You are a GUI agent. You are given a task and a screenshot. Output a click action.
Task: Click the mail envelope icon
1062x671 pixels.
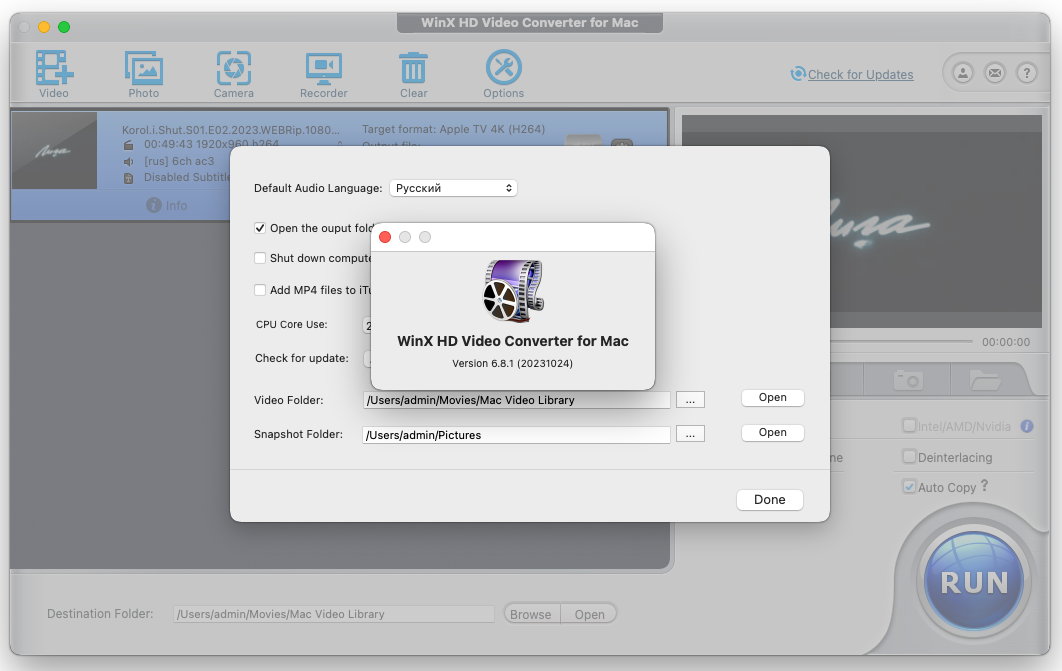tap(994, 72)
